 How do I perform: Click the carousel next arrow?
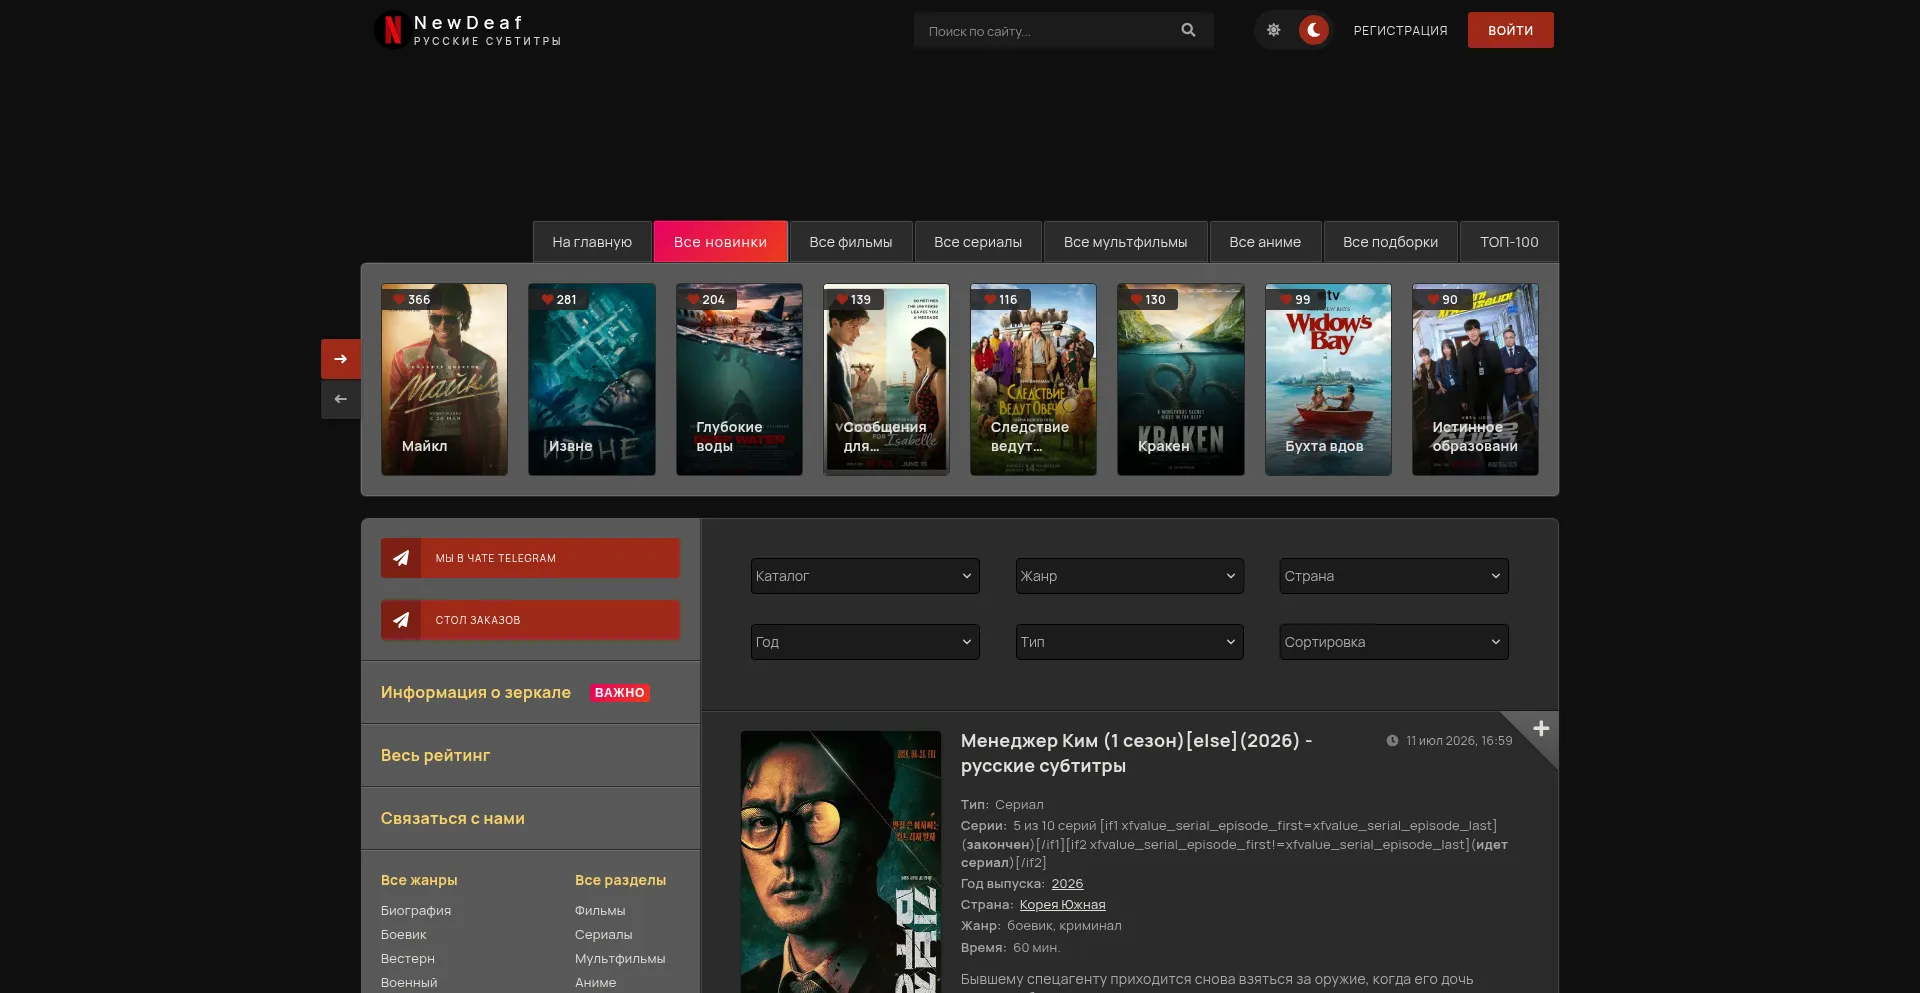pos(341,359)
